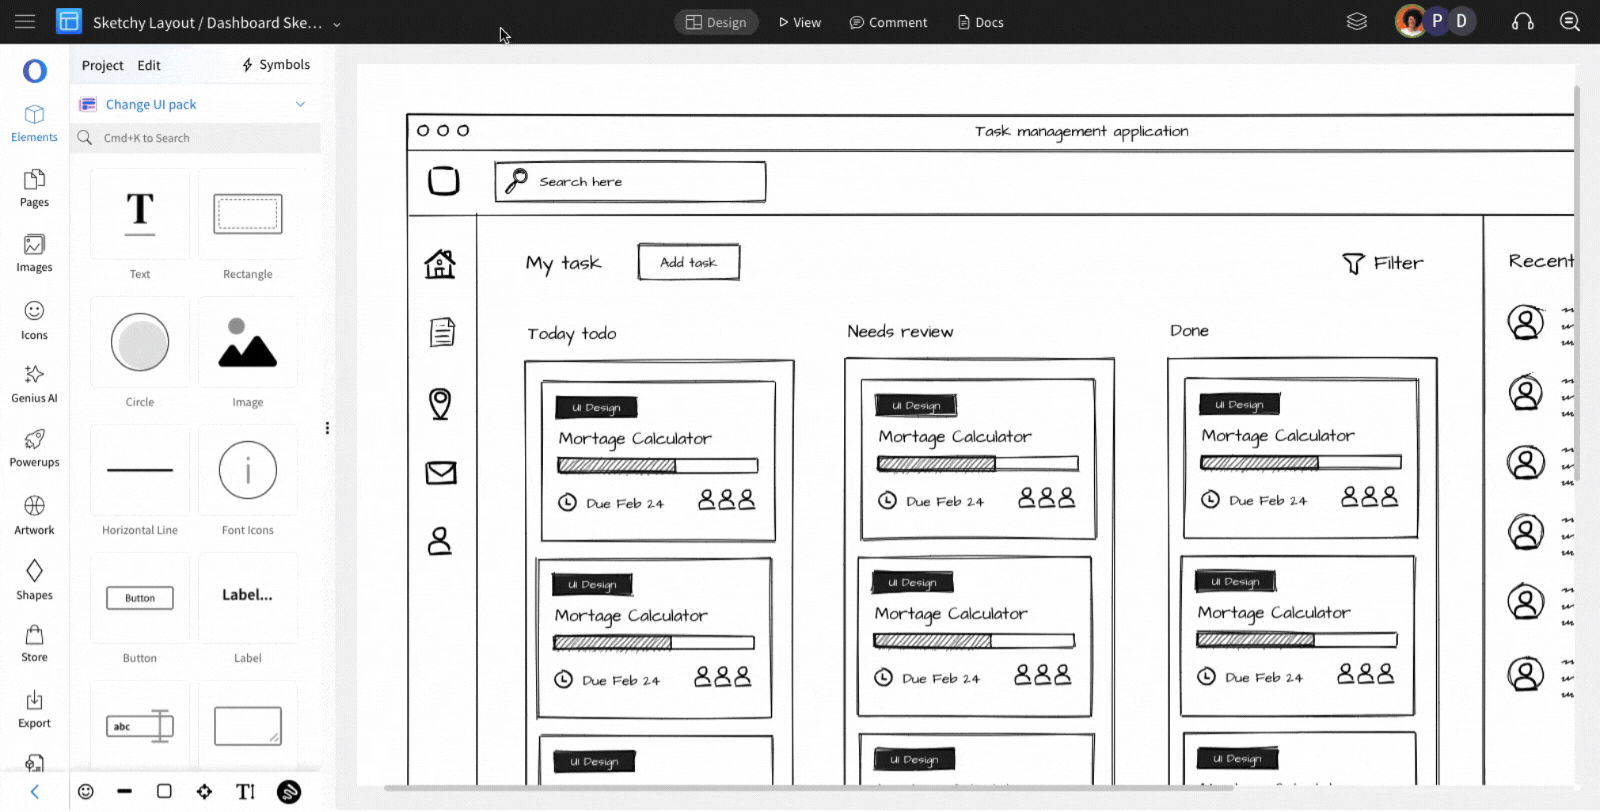
Task: Click the D collaborator avatar
Action: click(1461, 21)
